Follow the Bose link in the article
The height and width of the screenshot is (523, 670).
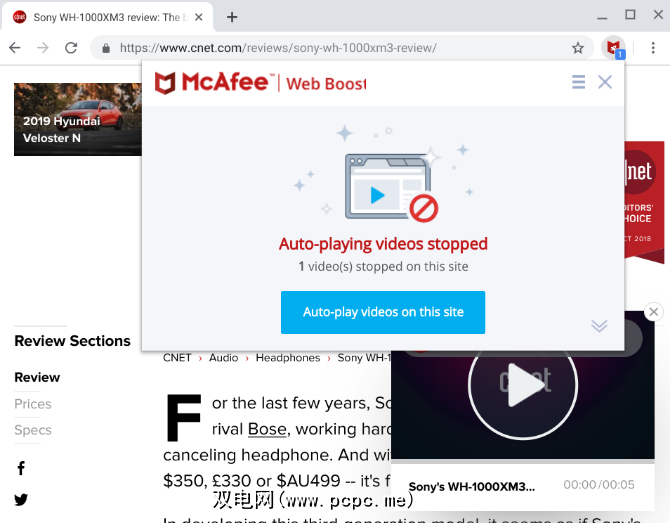click(x=267, y=429)
